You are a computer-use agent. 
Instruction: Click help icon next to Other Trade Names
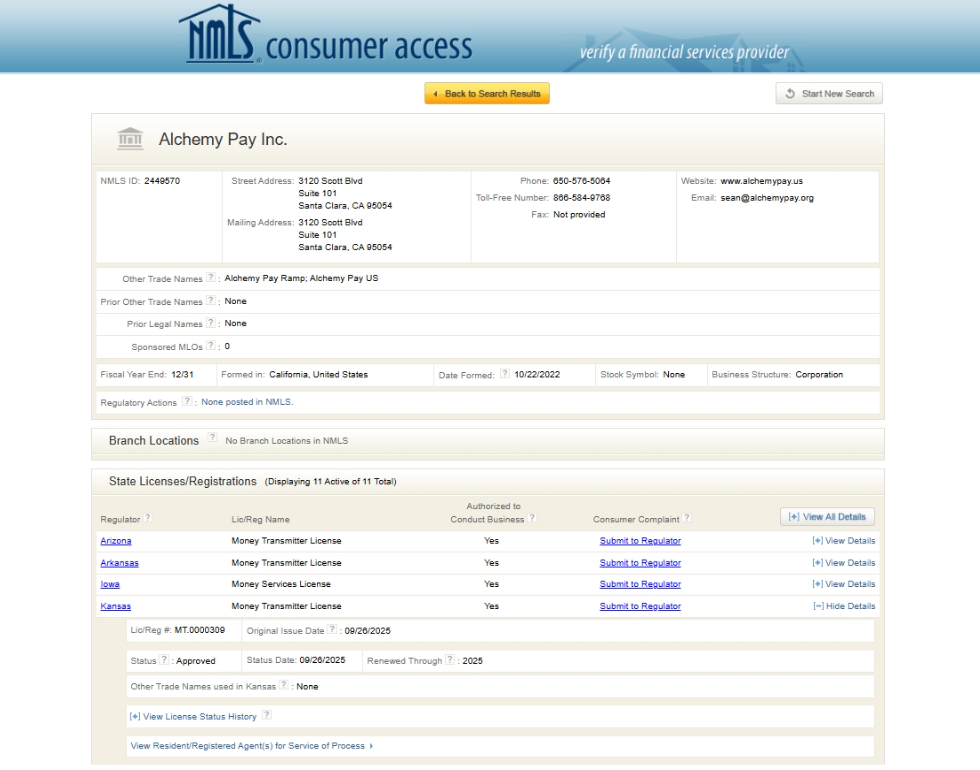211,277
